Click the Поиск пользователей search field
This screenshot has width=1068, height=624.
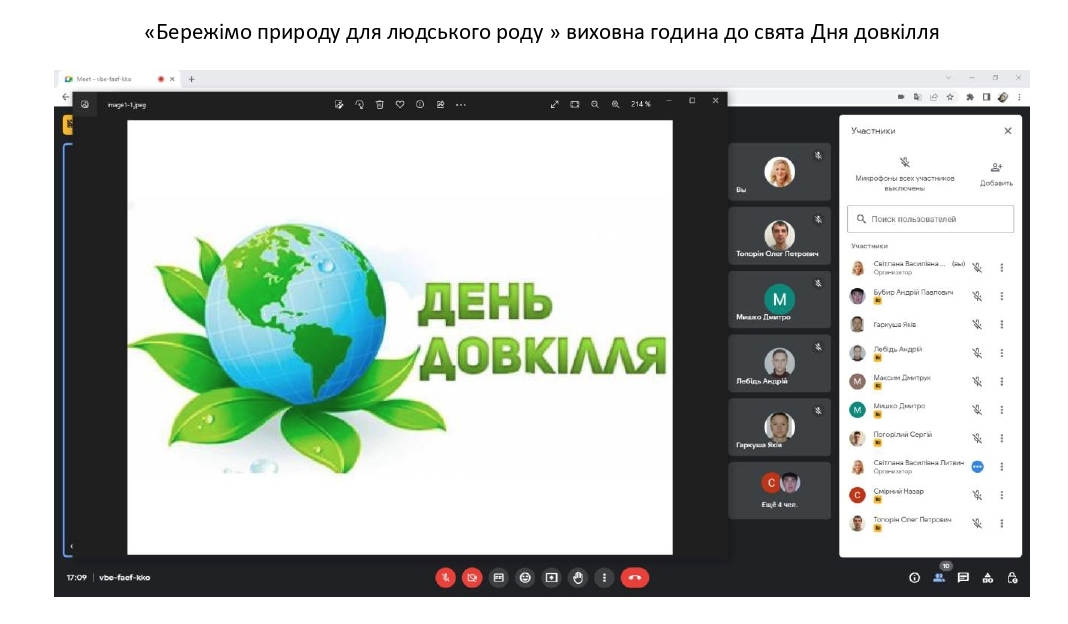[x=930, y=219]
